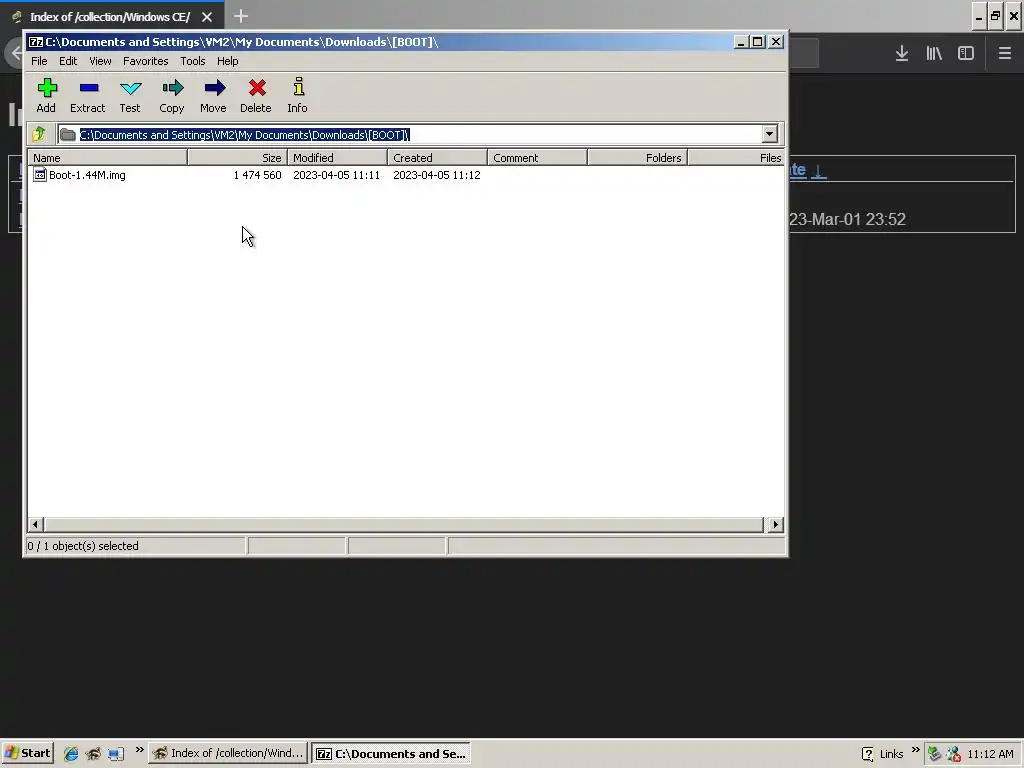Open the View menu
Image resolution: width=1024 pixels, height=768 pixels.
(x=100, y=61)
